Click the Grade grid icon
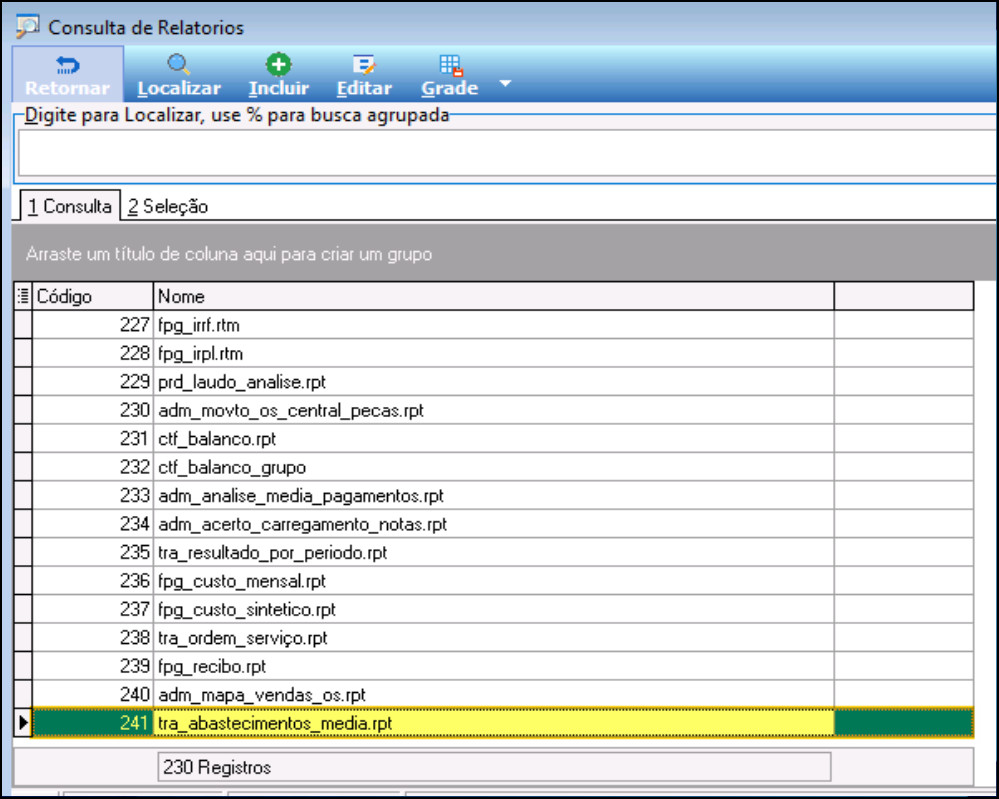The image size is (999, 799). pos(450,65)
